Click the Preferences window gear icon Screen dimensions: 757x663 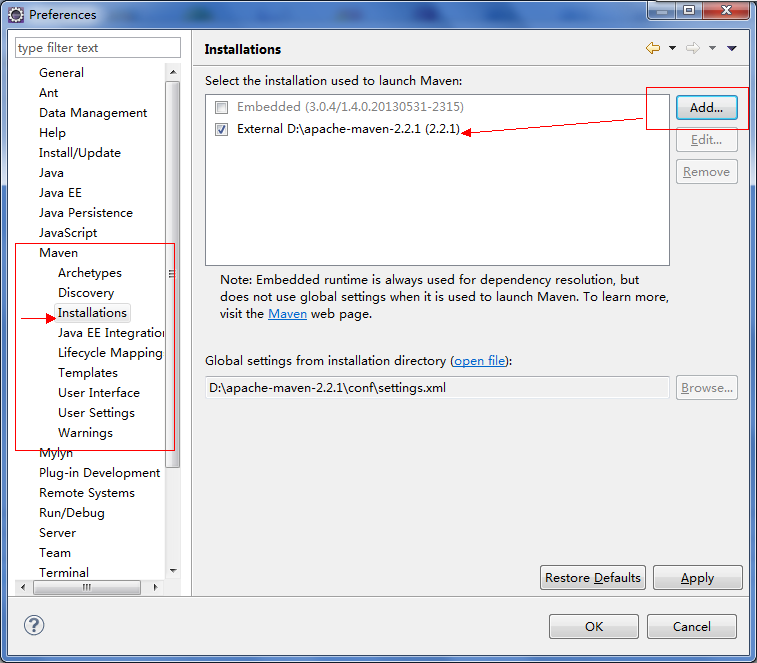pos(15,15)
